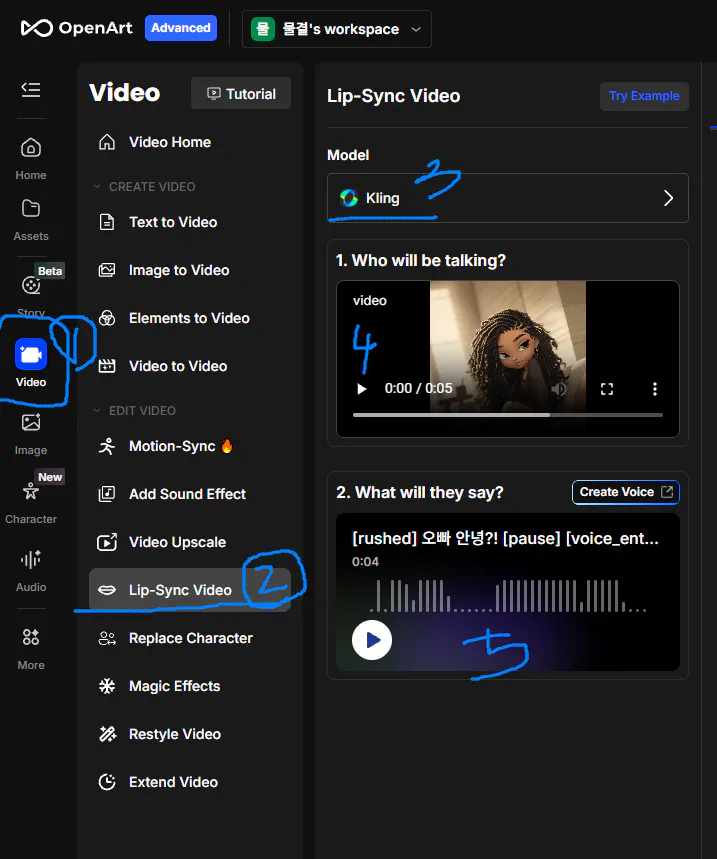Open Magic Effects

(x=190, y=686)
